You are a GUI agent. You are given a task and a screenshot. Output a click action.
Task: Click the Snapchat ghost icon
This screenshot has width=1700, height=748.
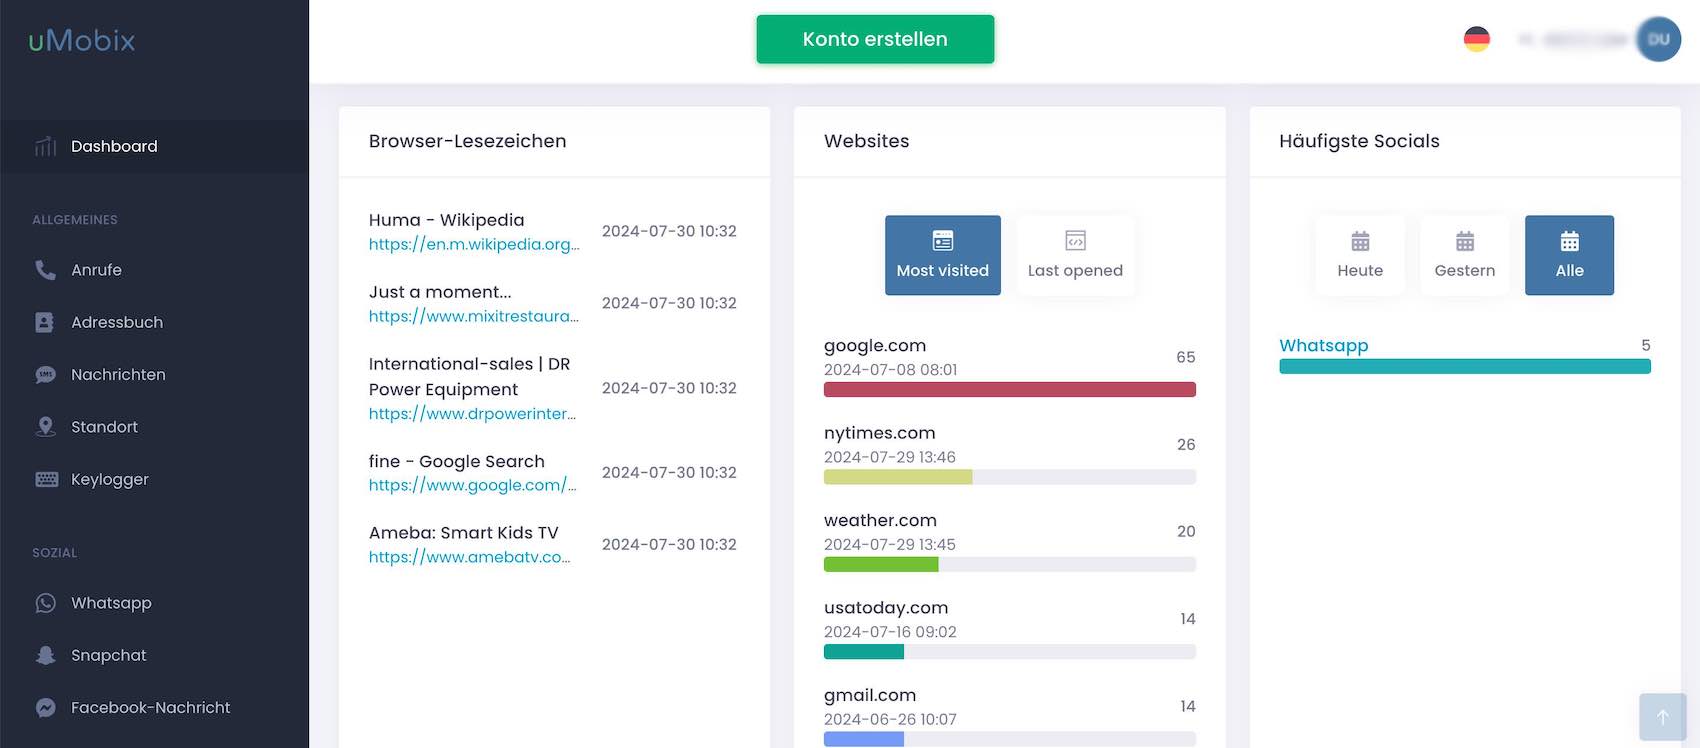(x=45, y=655)
